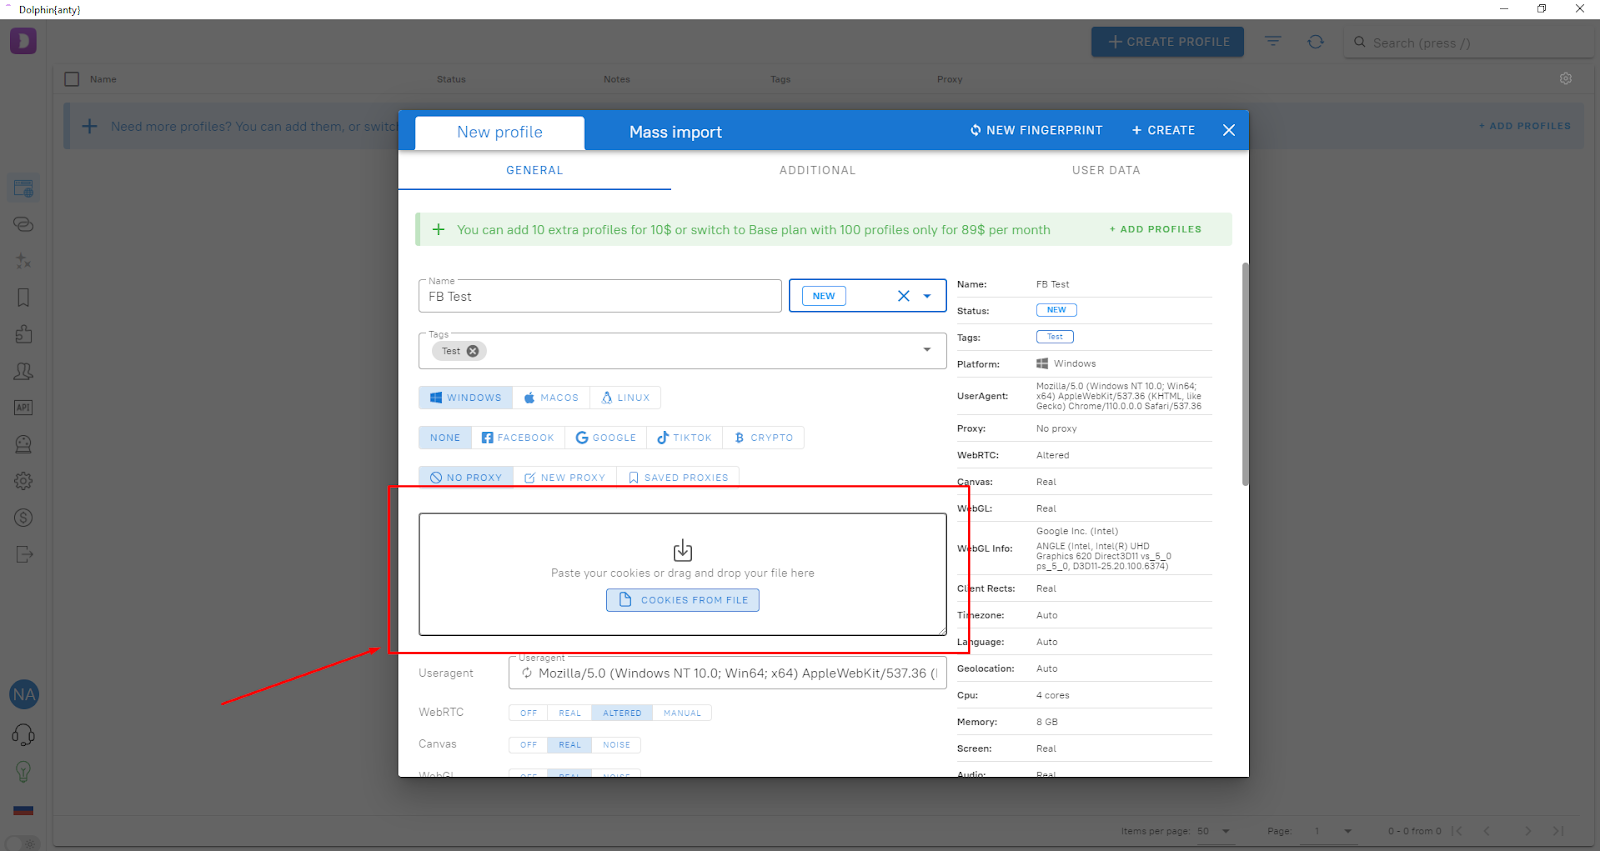Expand the Tags dropdown arrow
The width and height of the screenshot is (1600, 851).
click(927, 349)
